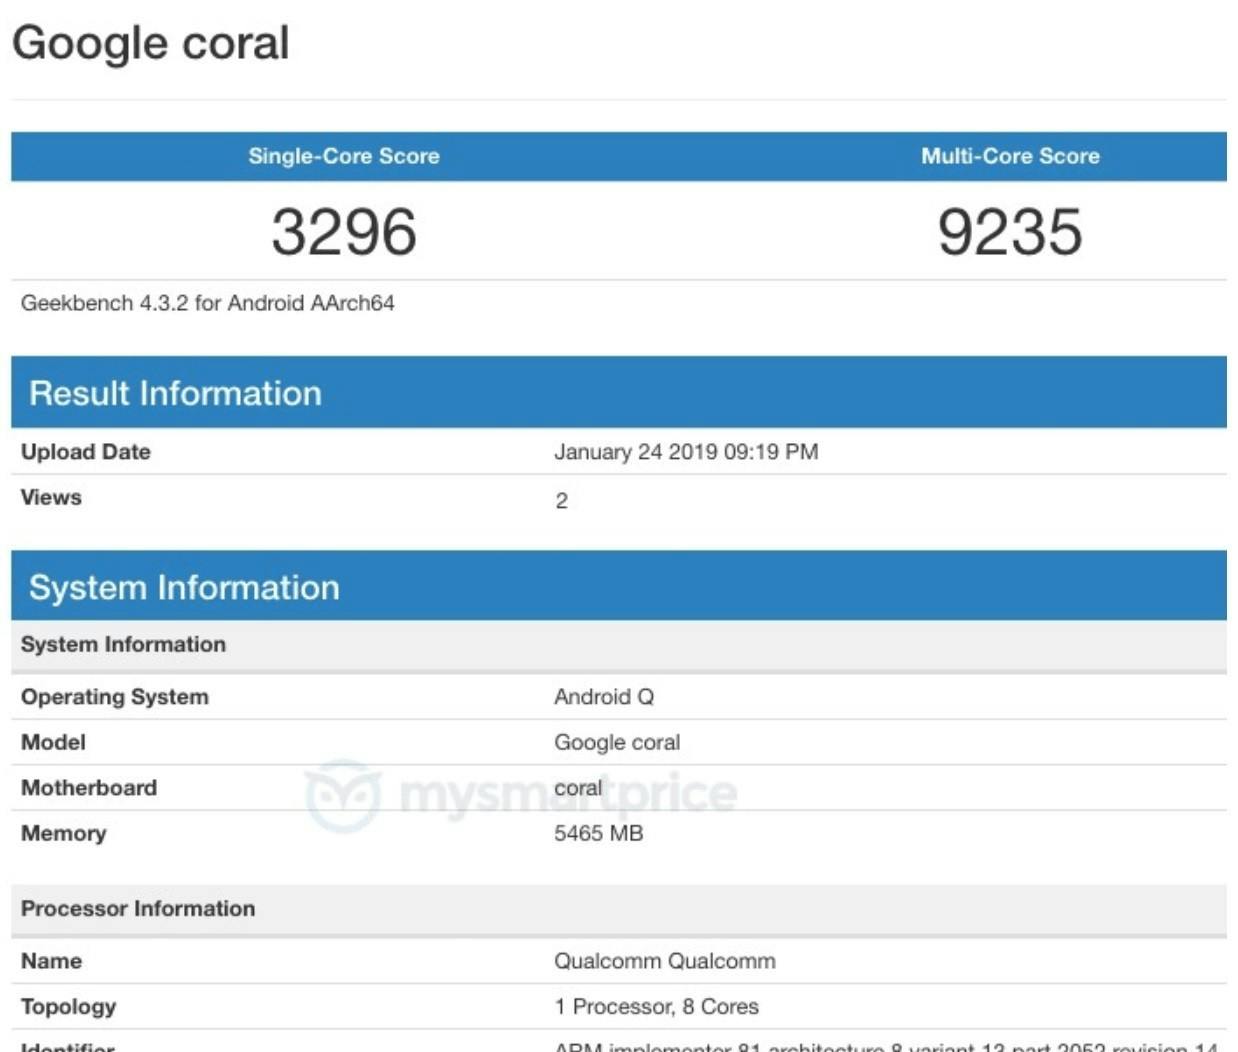Click the Result Information section header
The width and height of the screenshot is (1238, 1052).
pyautogui.click(x=175, y=393)
